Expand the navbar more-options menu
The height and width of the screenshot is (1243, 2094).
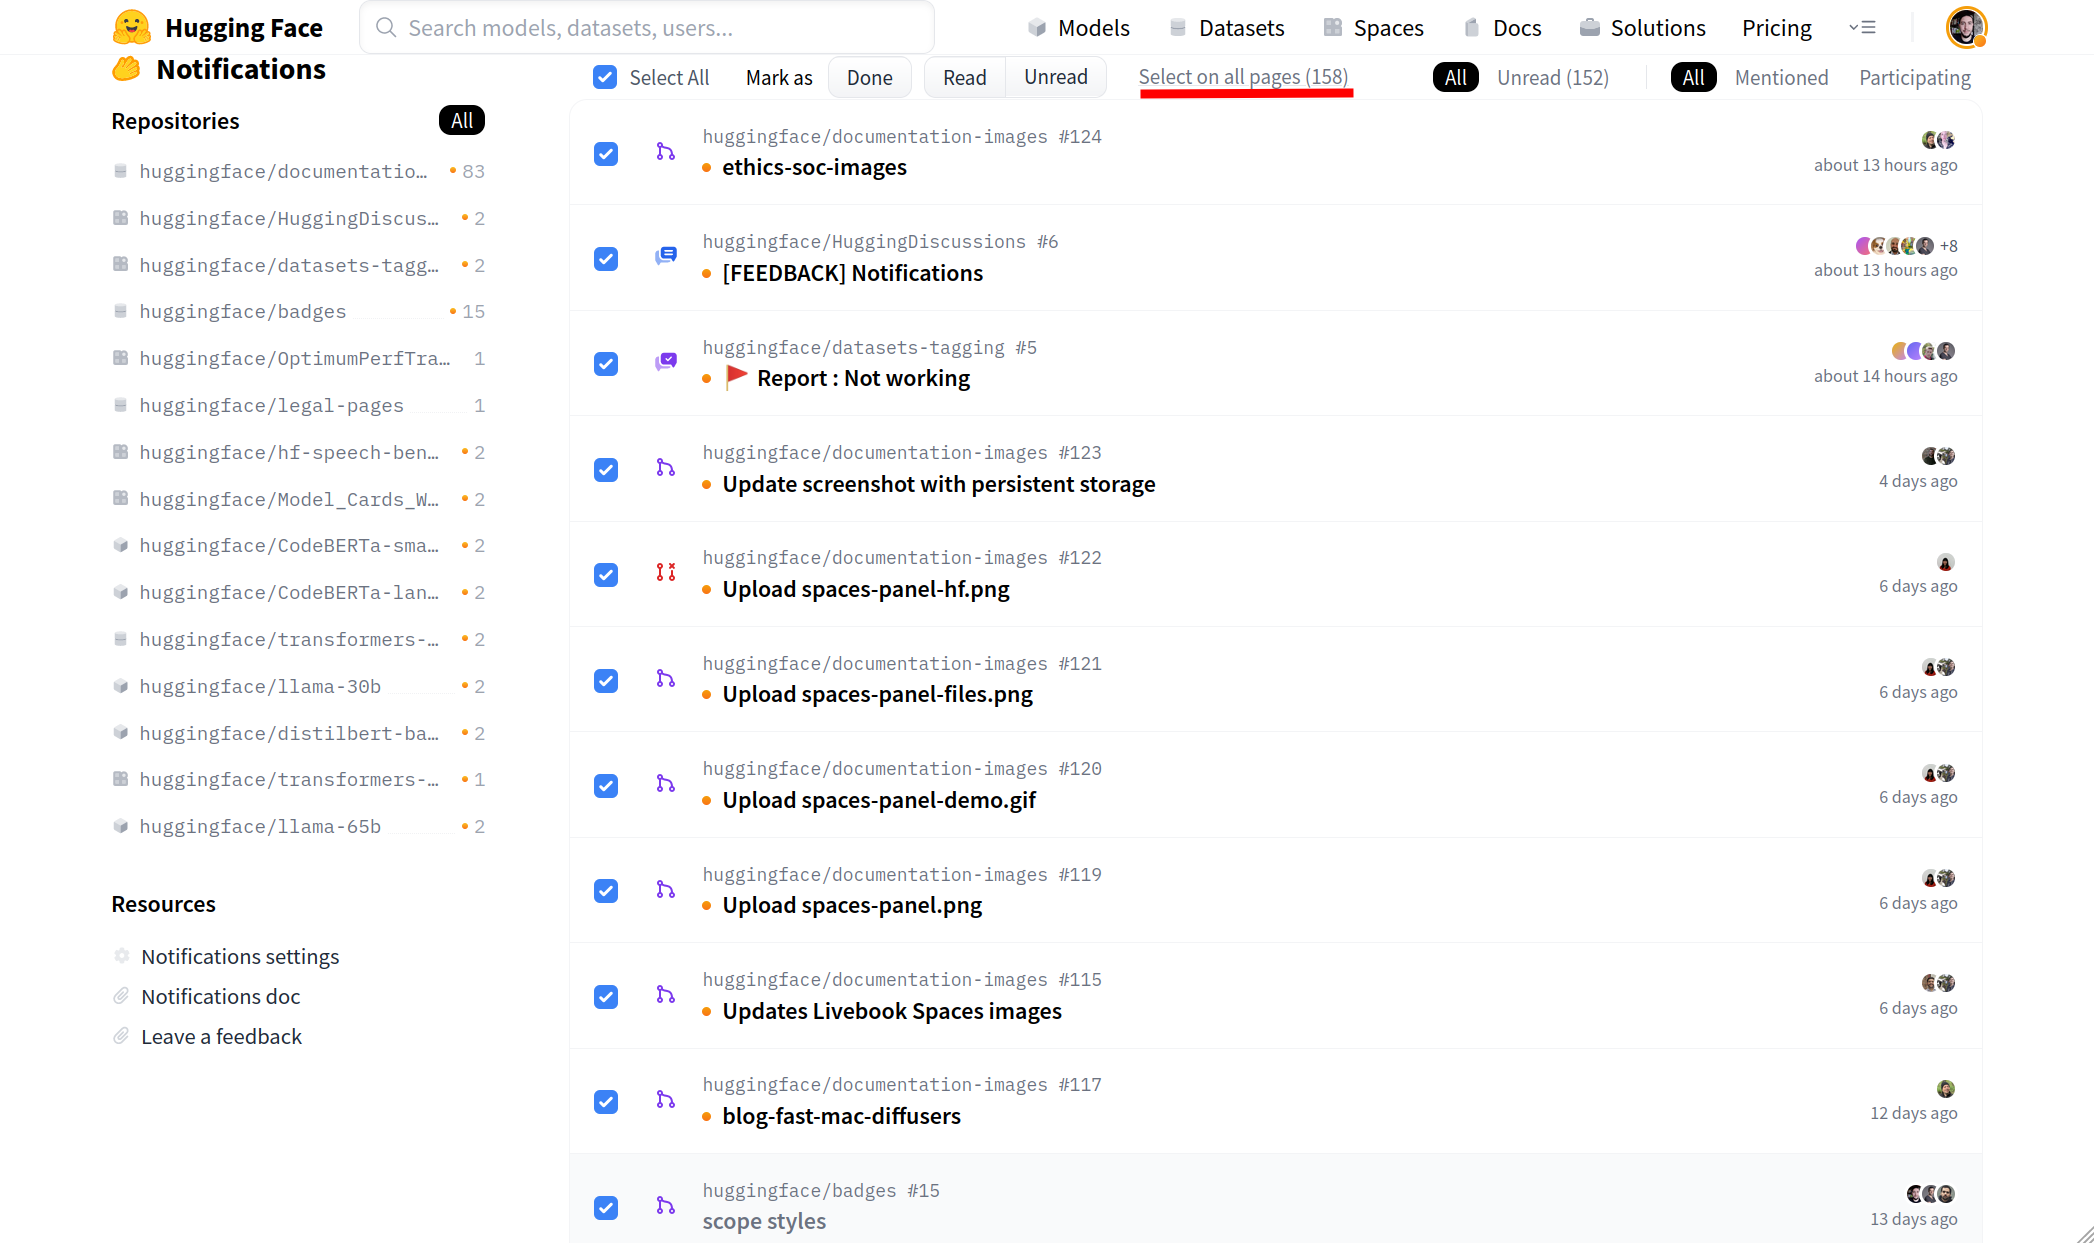(1862, 28)
